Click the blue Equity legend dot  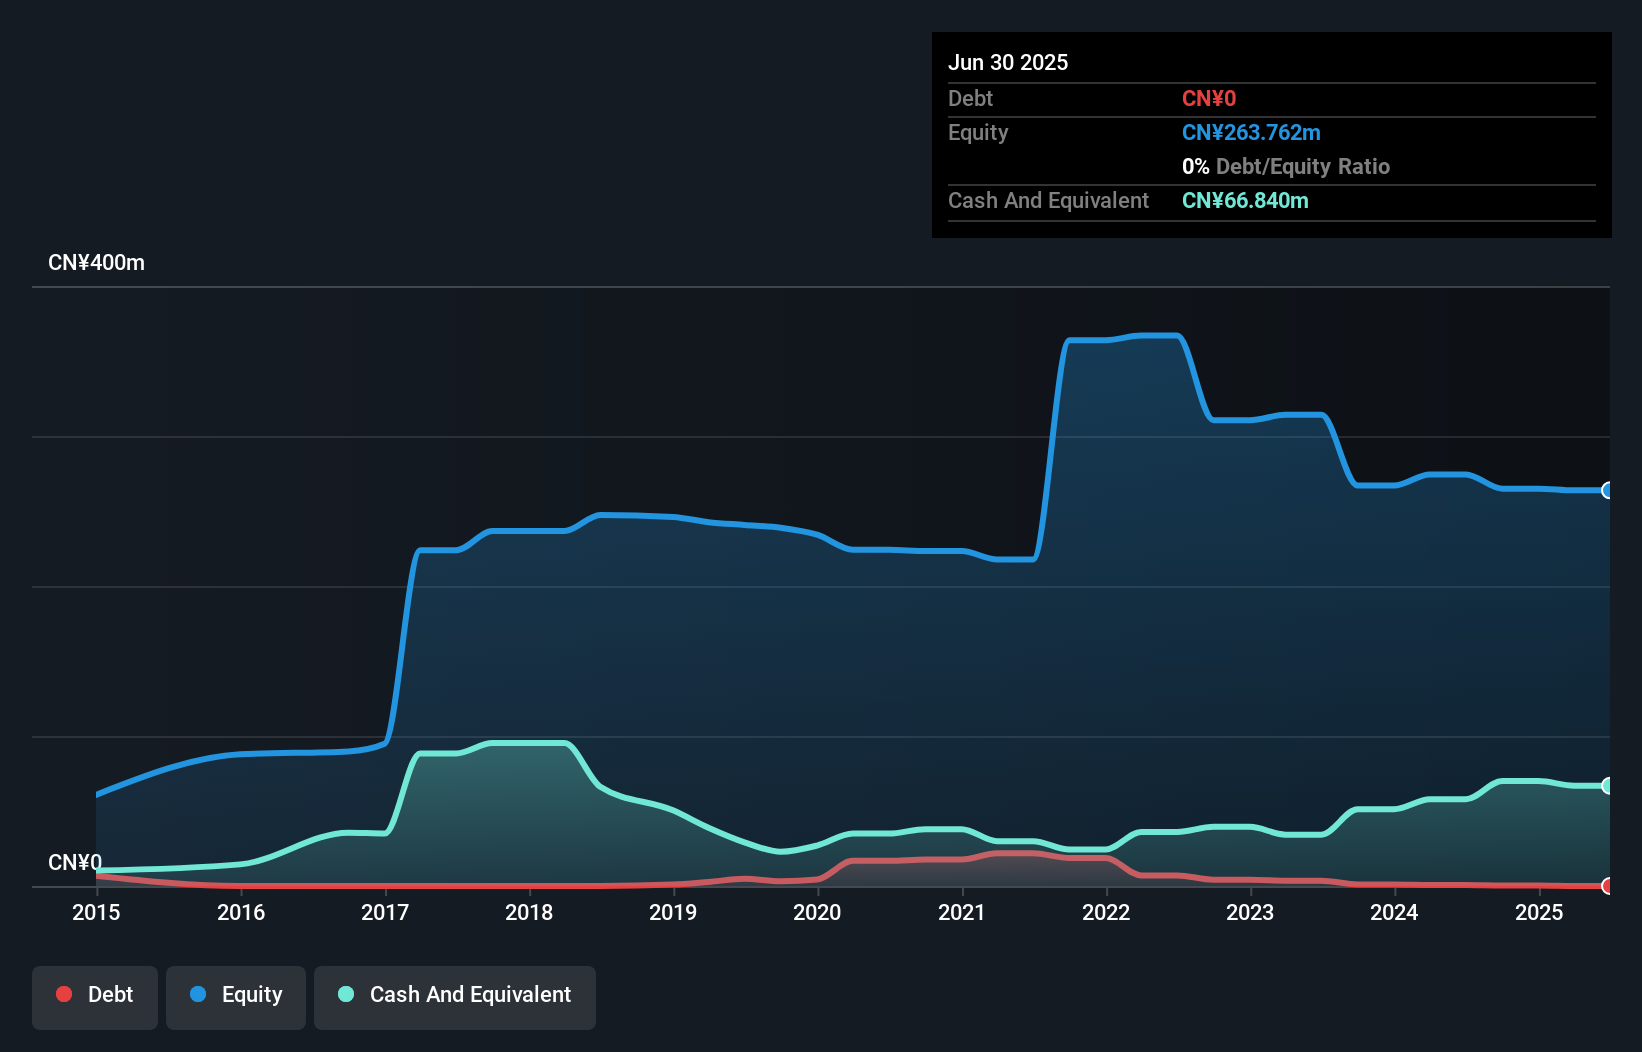click(198, 994)
